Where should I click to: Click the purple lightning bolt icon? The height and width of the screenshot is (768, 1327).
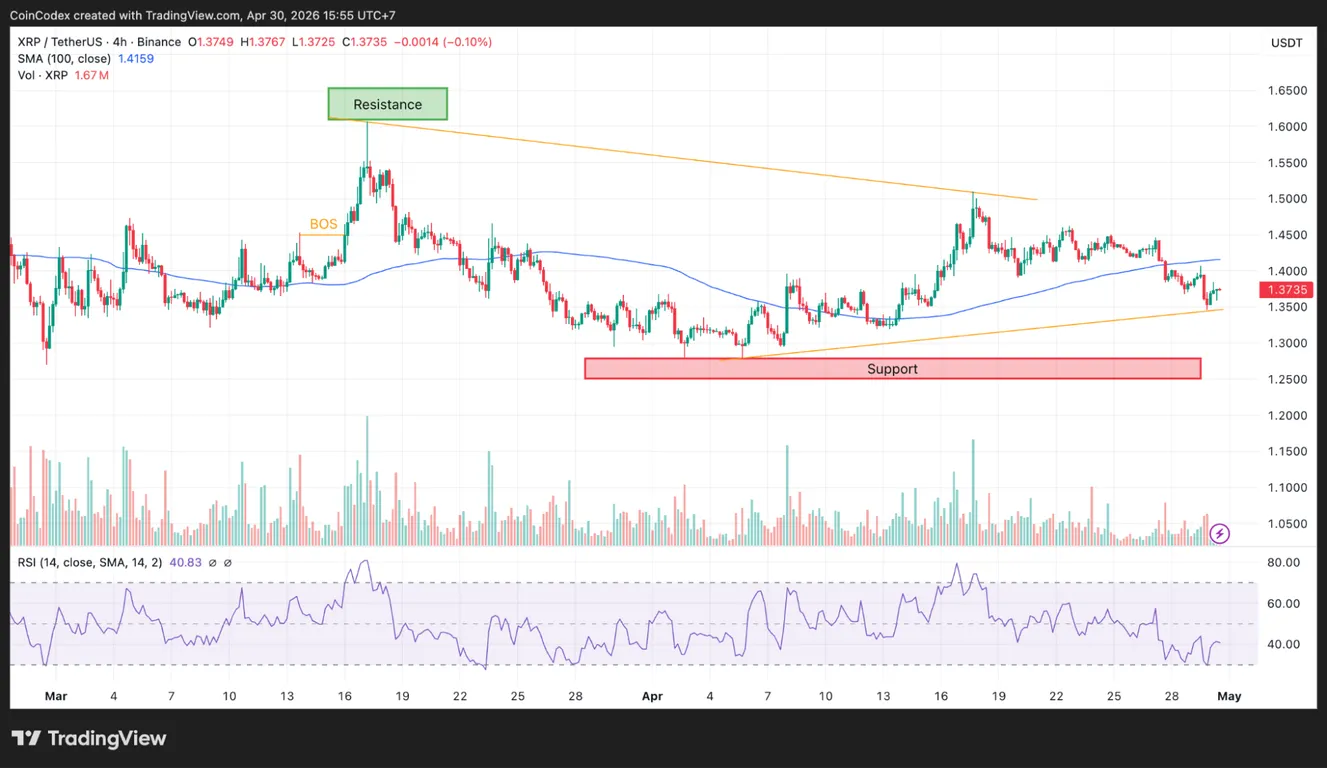[x=1220, y=533]
